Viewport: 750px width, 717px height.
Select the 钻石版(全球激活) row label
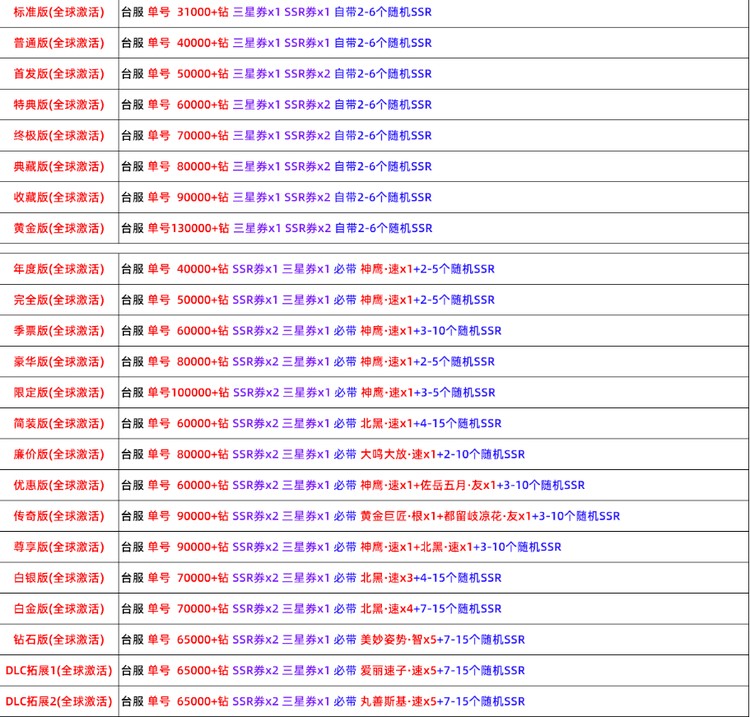pyautogui.click(x=58, y=640)
